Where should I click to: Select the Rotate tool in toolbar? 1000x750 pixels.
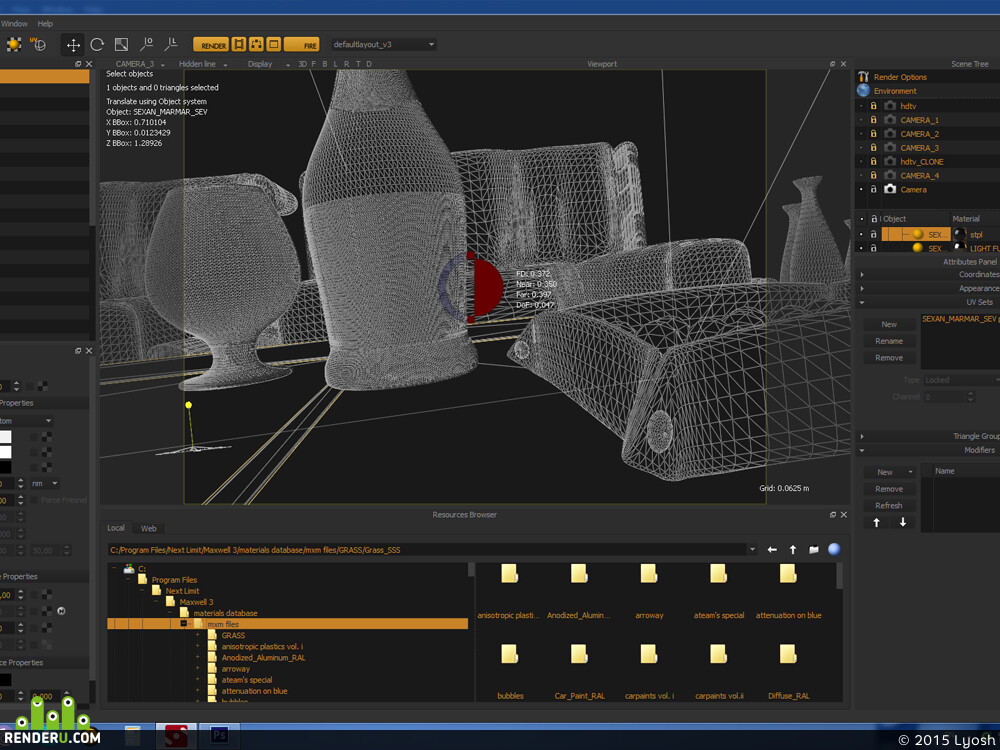(97, 45)
